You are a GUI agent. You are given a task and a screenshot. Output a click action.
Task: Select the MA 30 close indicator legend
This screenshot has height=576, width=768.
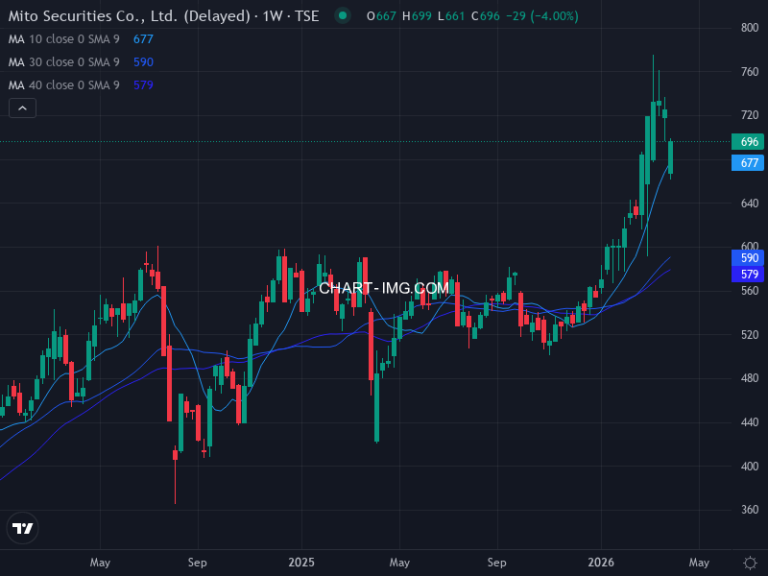[x=64, y=62]
